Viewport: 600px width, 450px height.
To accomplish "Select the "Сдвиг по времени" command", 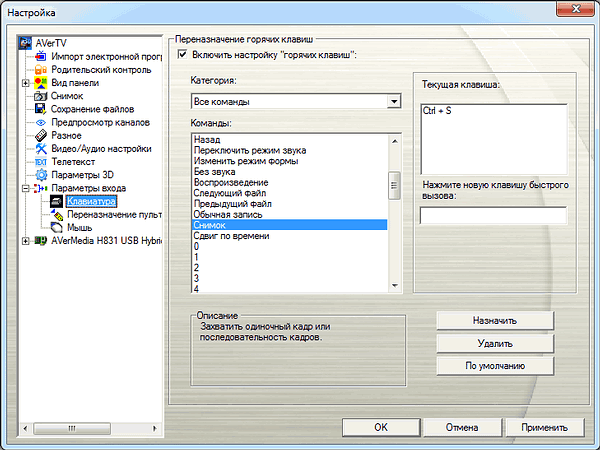I will [x=290, y=236].
